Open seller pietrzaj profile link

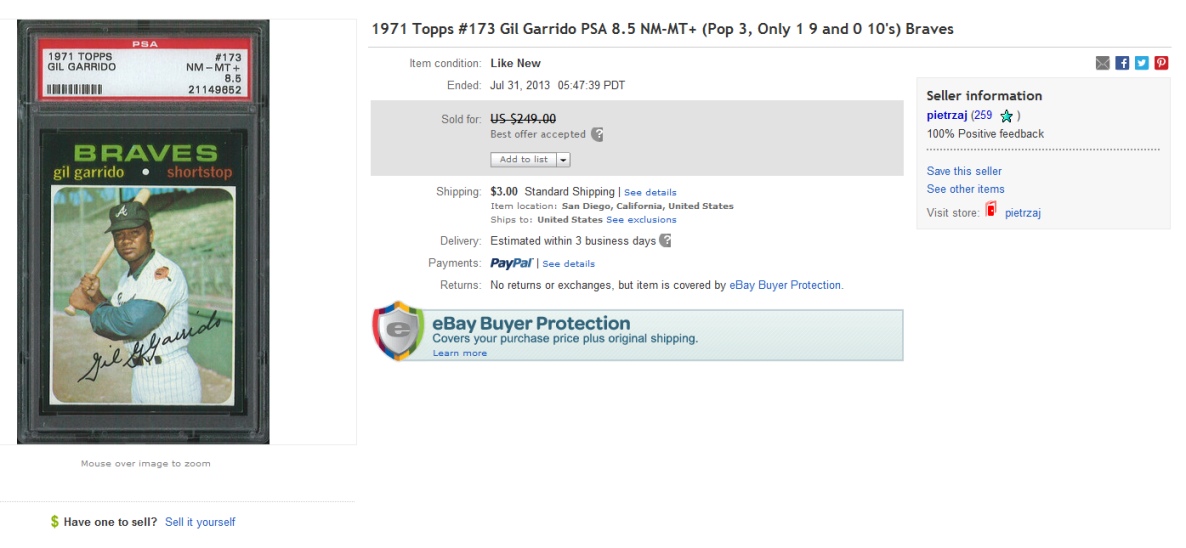(x=946, y=115)
